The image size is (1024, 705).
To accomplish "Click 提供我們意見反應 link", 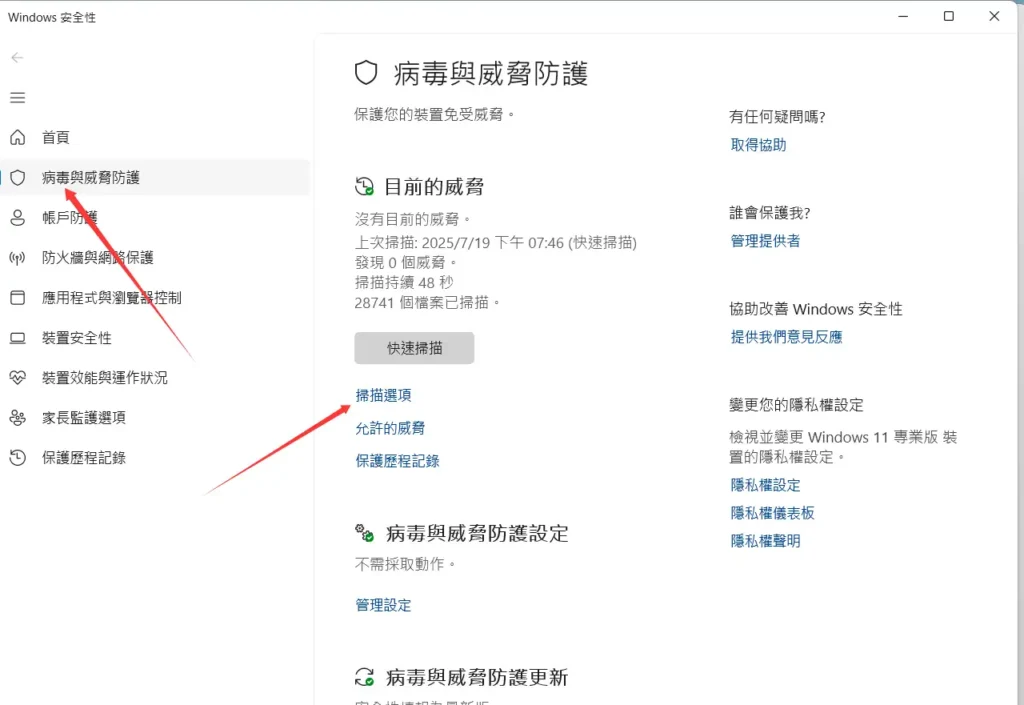I will click(786, 337).
